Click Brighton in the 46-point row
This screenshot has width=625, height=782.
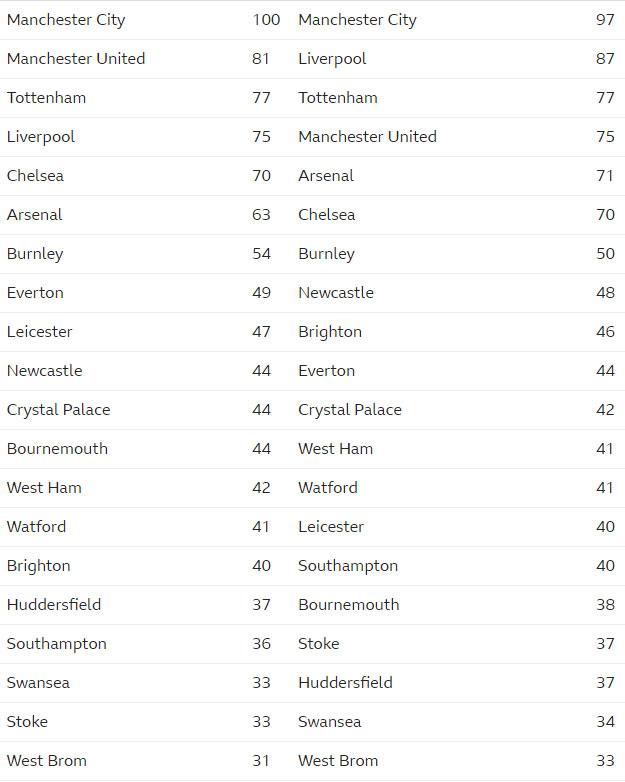[x=330, y=332]
